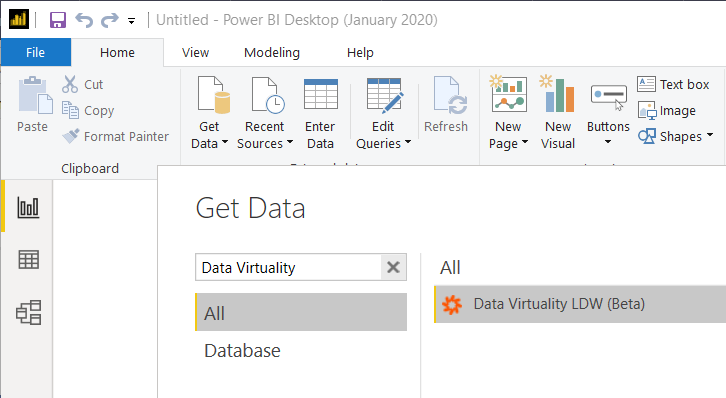Click the orange Data Virtuality gear icon

point(452,305)
